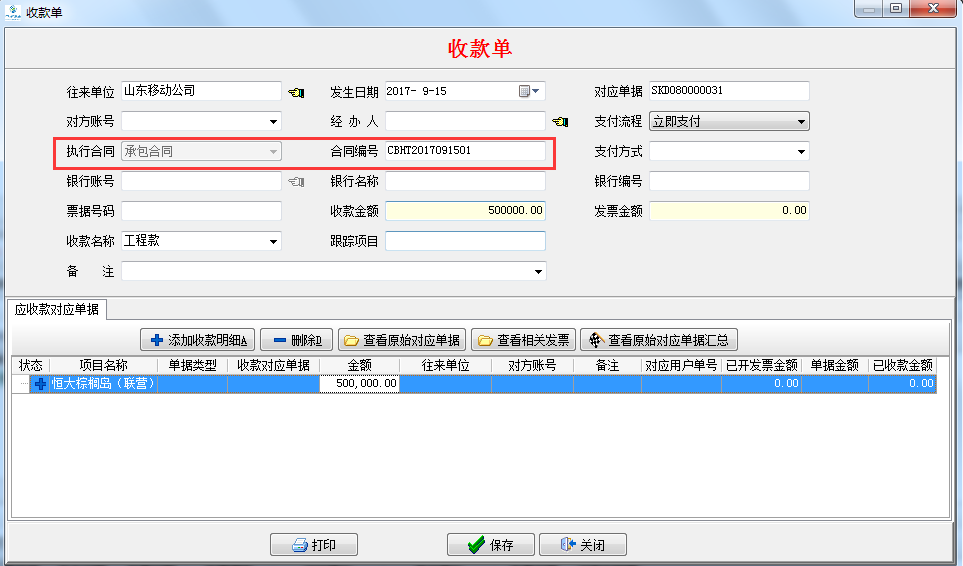Click the 查看原始对应单据汇总 button
Image resolution: width=963 pixels, height=566 pixels.
tap(660, 340)
